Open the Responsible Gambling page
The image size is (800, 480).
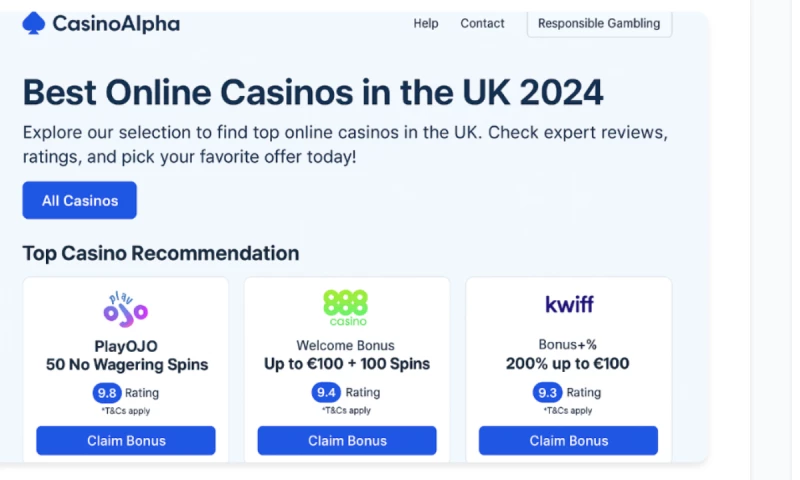[599, 23]
